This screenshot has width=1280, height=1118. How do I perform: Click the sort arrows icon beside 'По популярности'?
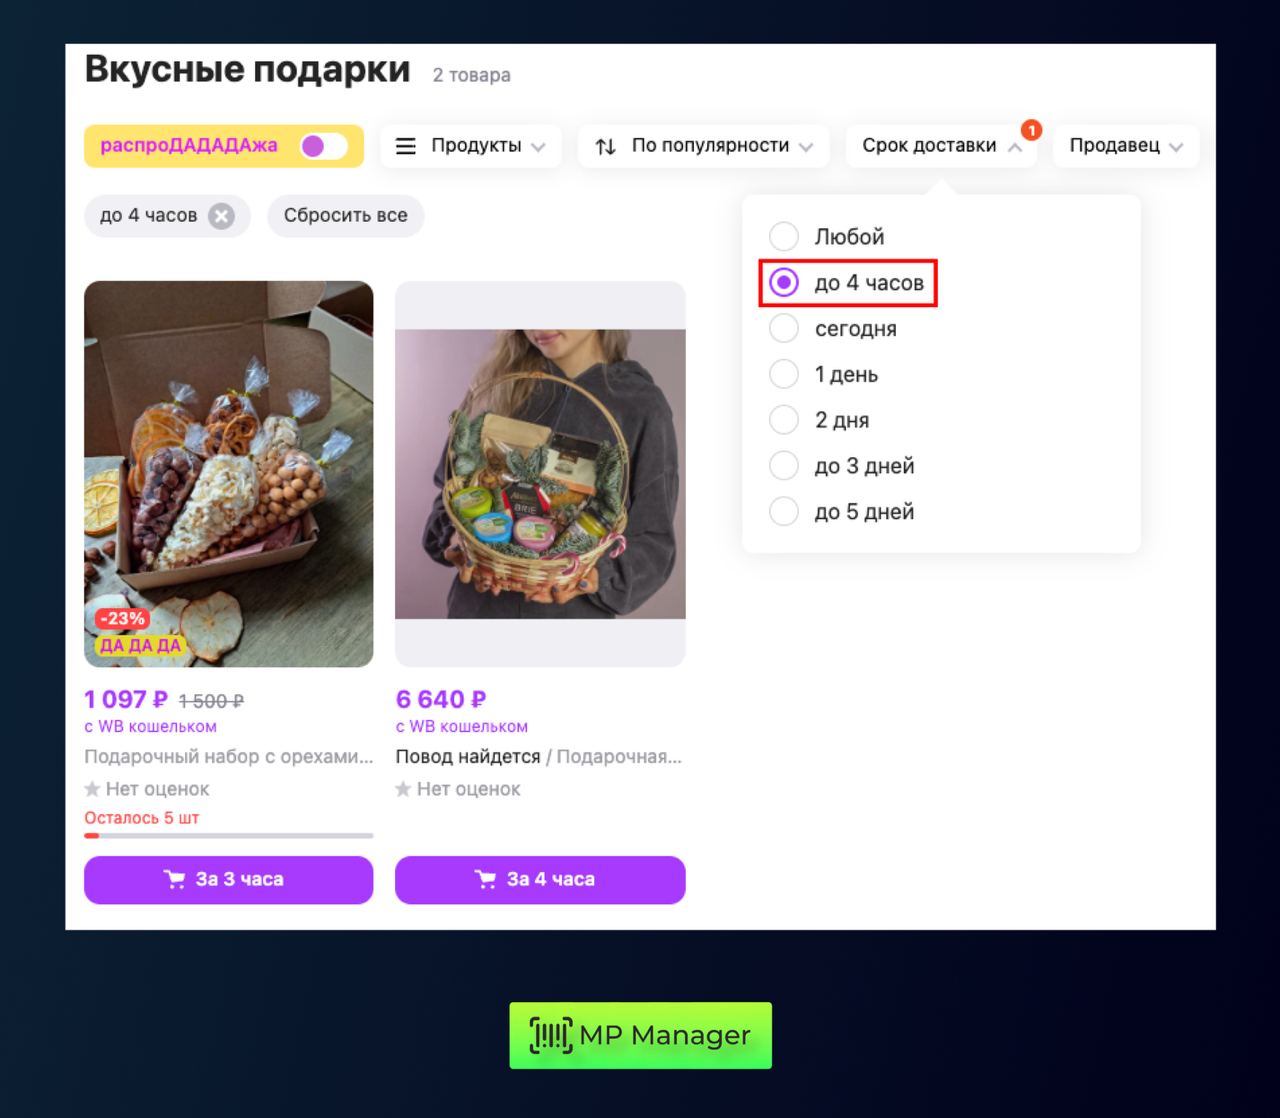pos(605,146)
